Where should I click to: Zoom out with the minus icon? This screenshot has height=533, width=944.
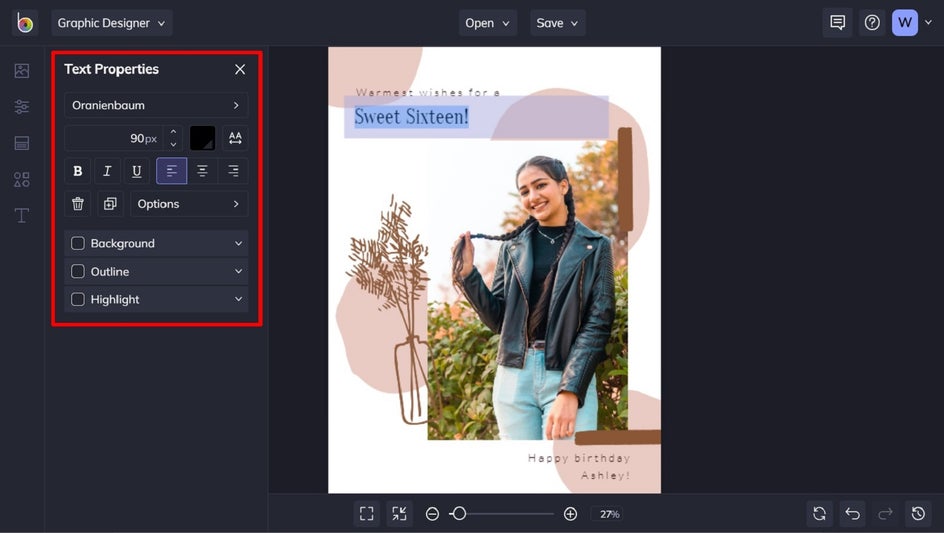[x=432, y=514]
